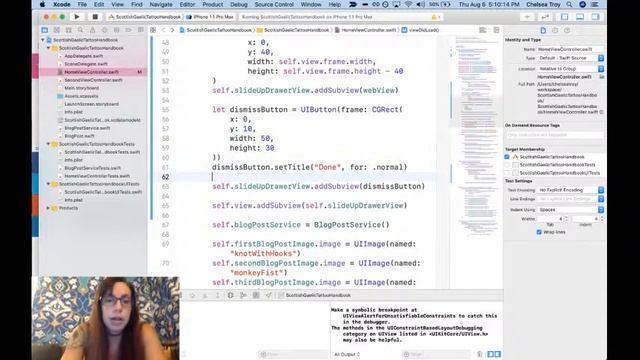The image size is (640, 360).
Task: Open the Navigate menu
Action: (x=161, y=4)
